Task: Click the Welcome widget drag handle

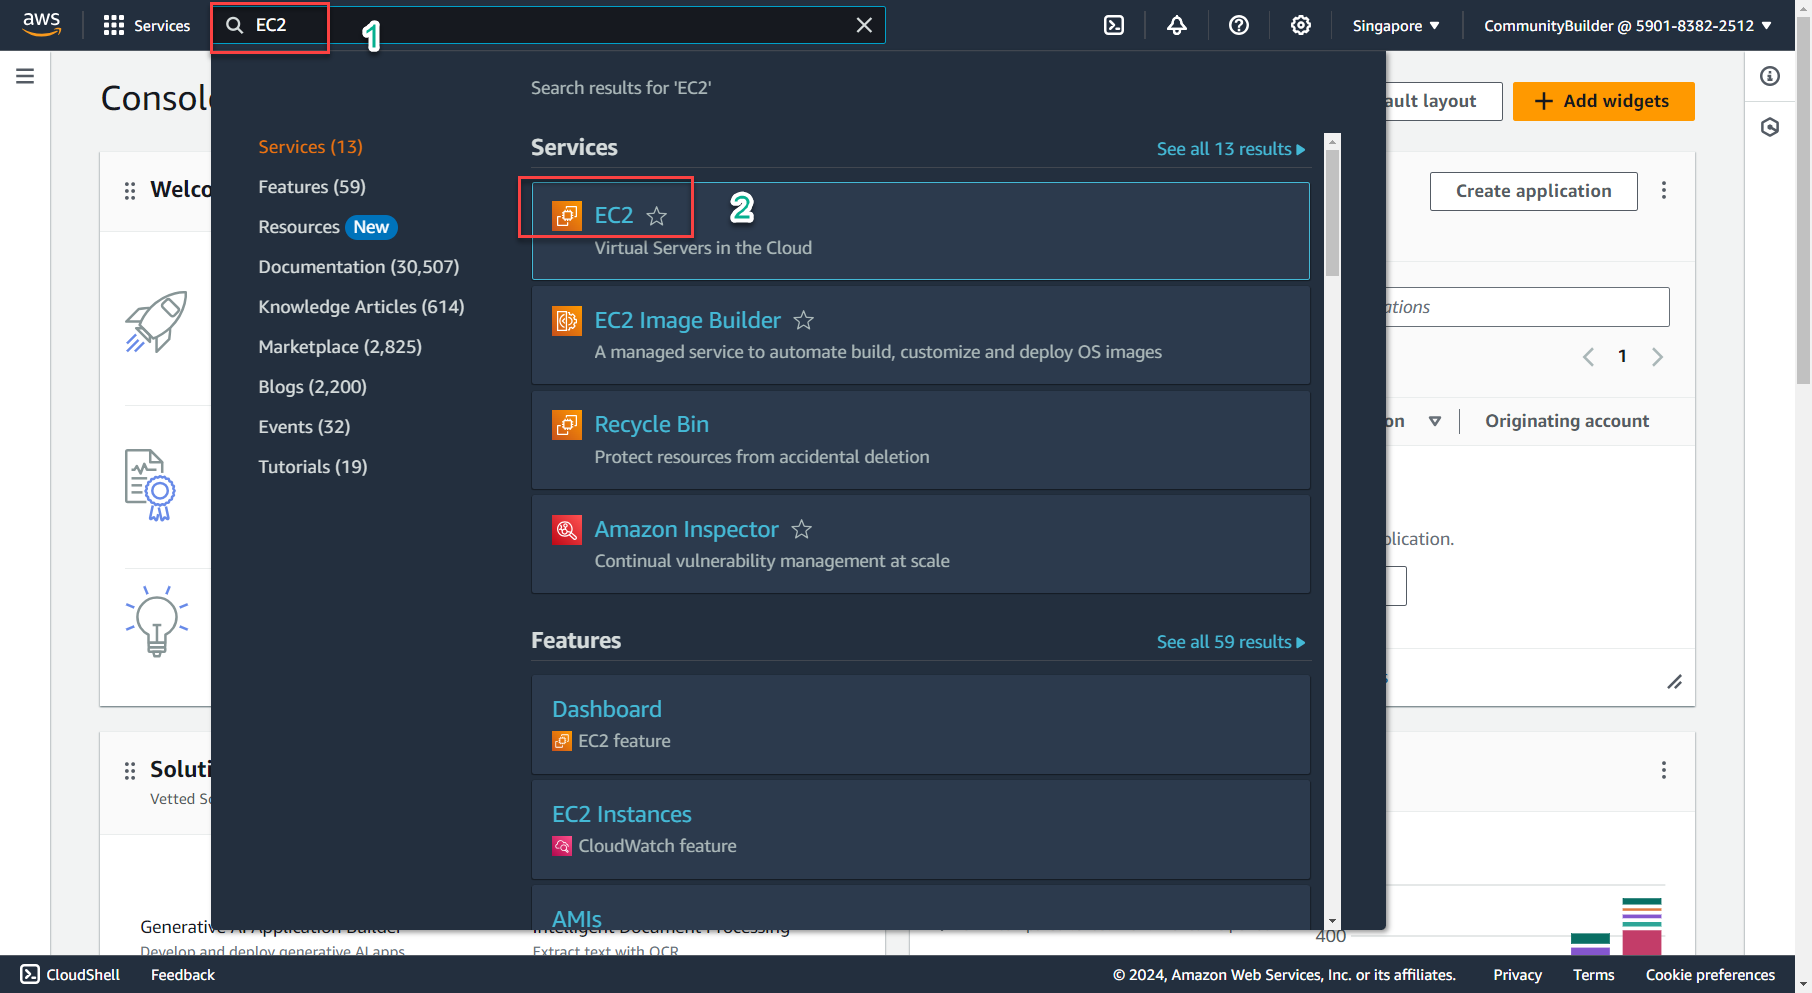Action: [x=130, y=190]
